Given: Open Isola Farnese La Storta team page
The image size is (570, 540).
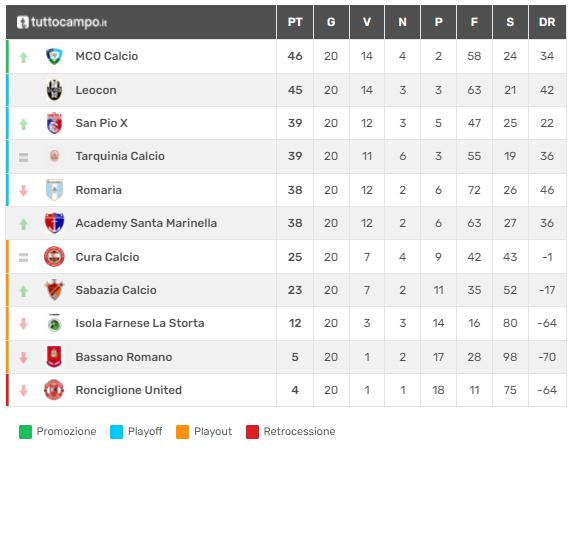Looking at the screenshot, I should (140, 323).
